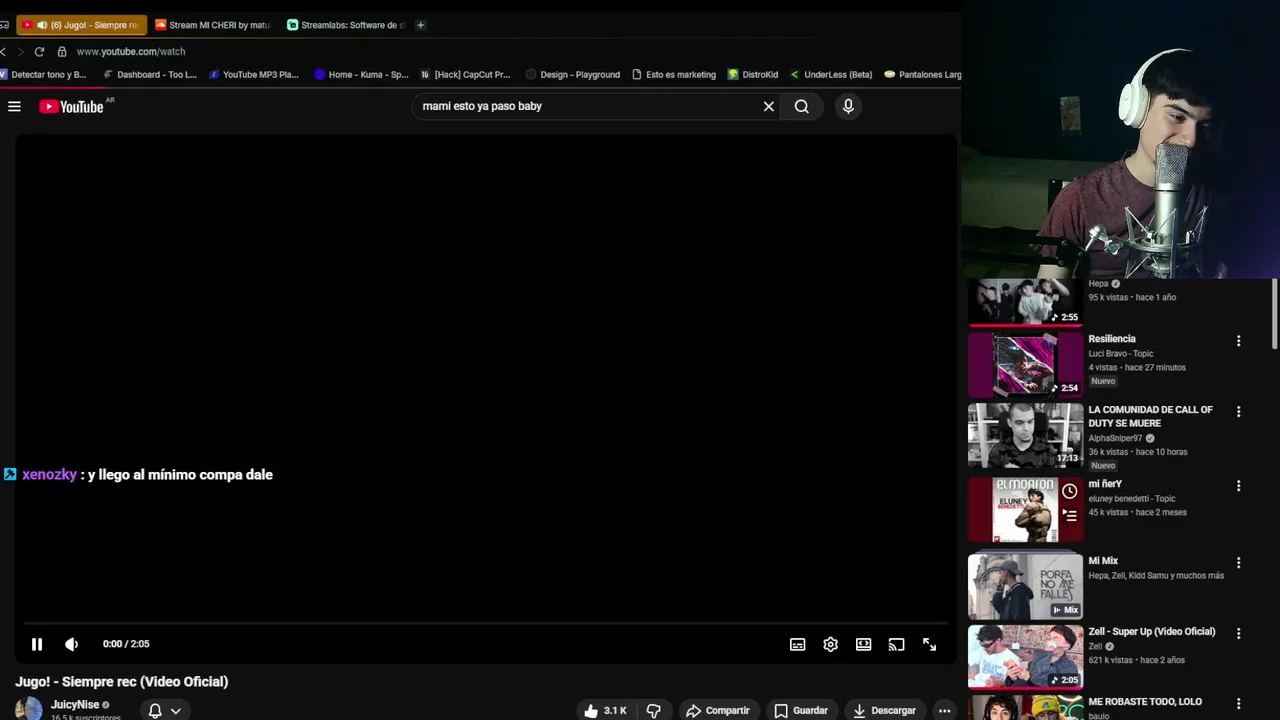Click the recommendations scrollbar
1280x720 pixels.
click(x=1274, y=315)
